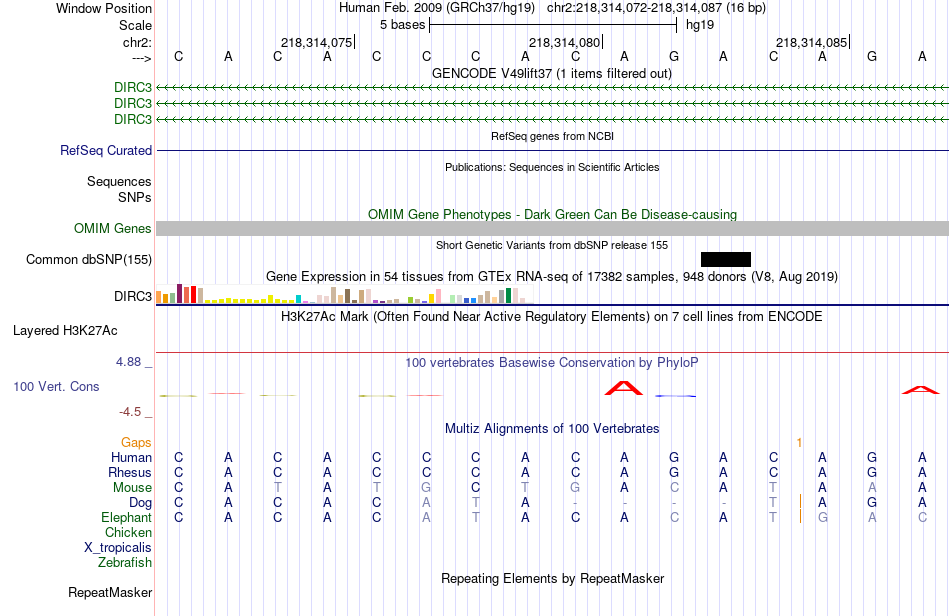Image resolution: width=950 pixels, height=616 pixels.
Task: Open the RepeatMasker track label
Action: [110, 592]
